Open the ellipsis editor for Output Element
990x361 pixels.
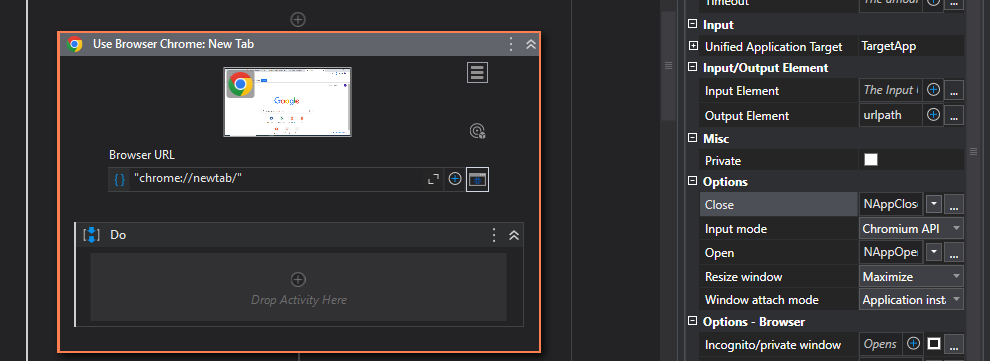coord(953,115)
